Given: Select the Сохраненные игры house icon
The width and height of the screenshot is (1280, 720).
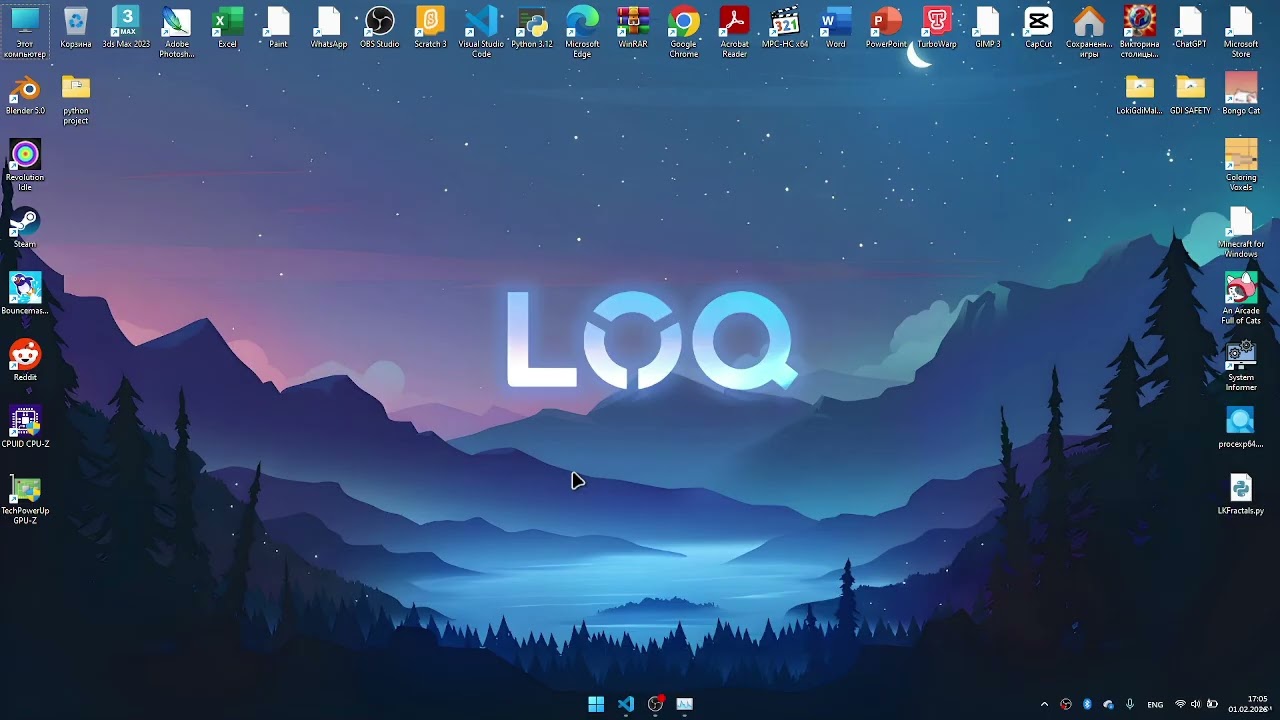Looking at the screenshot, I should (1089, 32).
